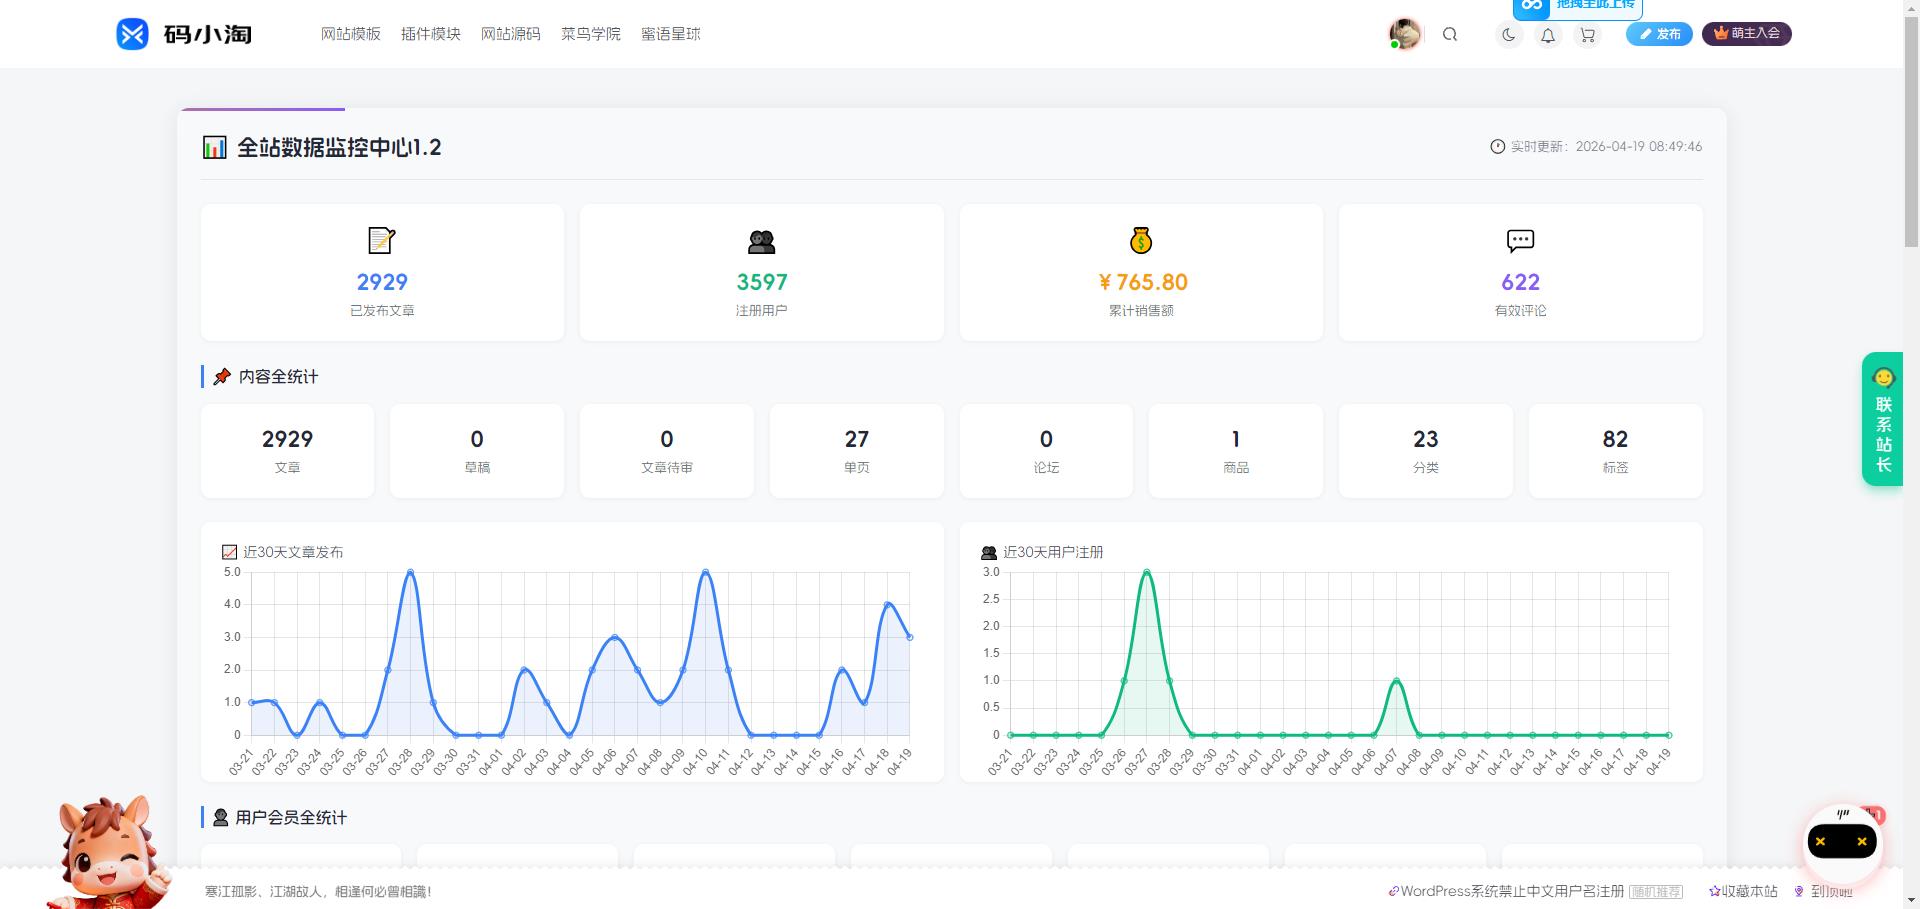Open the 蜜语星球 navigation item
This screenshot has width=1920, height=909.
pyautogui.click(x=670, y=34)
